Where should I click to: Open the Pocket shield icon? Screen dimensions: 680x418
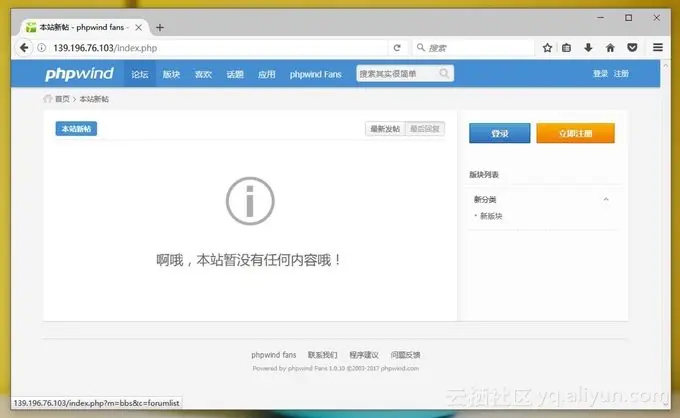point(632,48)
